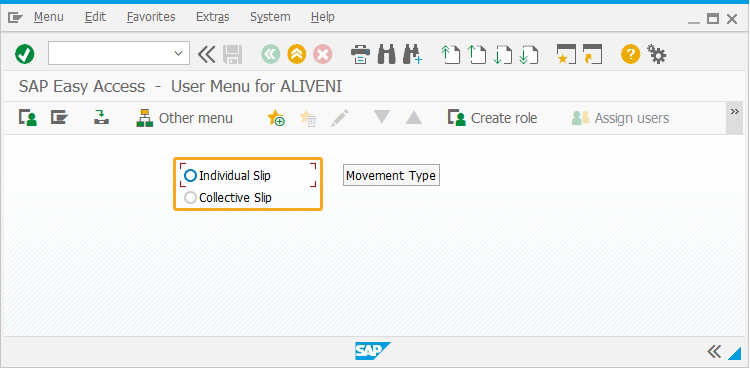Click the SAP Business Workplace icon

101,118
